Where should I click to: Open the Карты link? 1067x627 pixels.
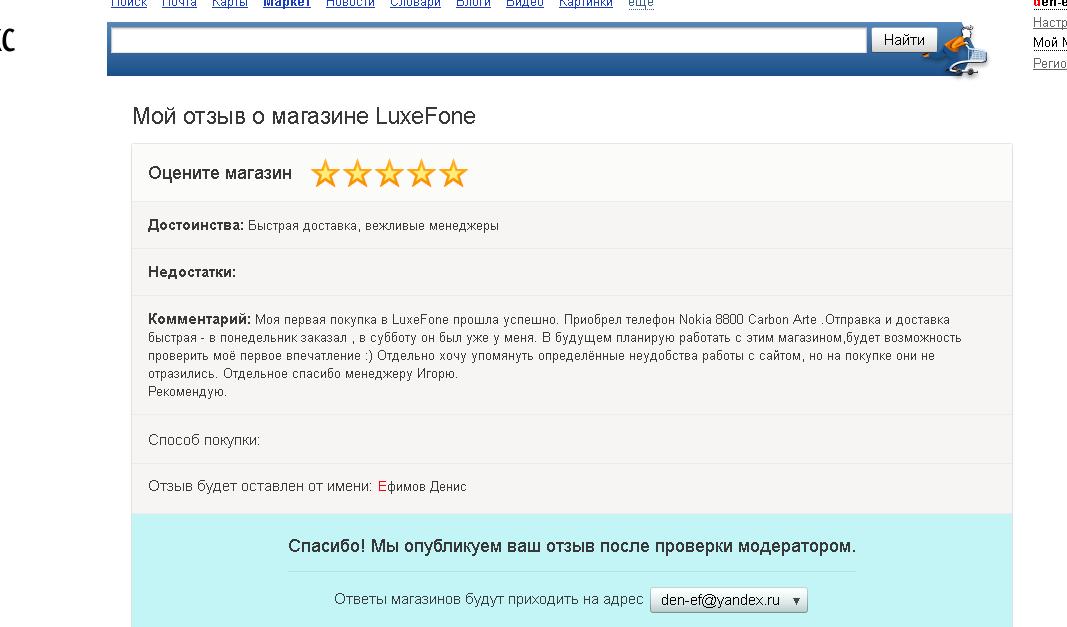coord(229,3)
